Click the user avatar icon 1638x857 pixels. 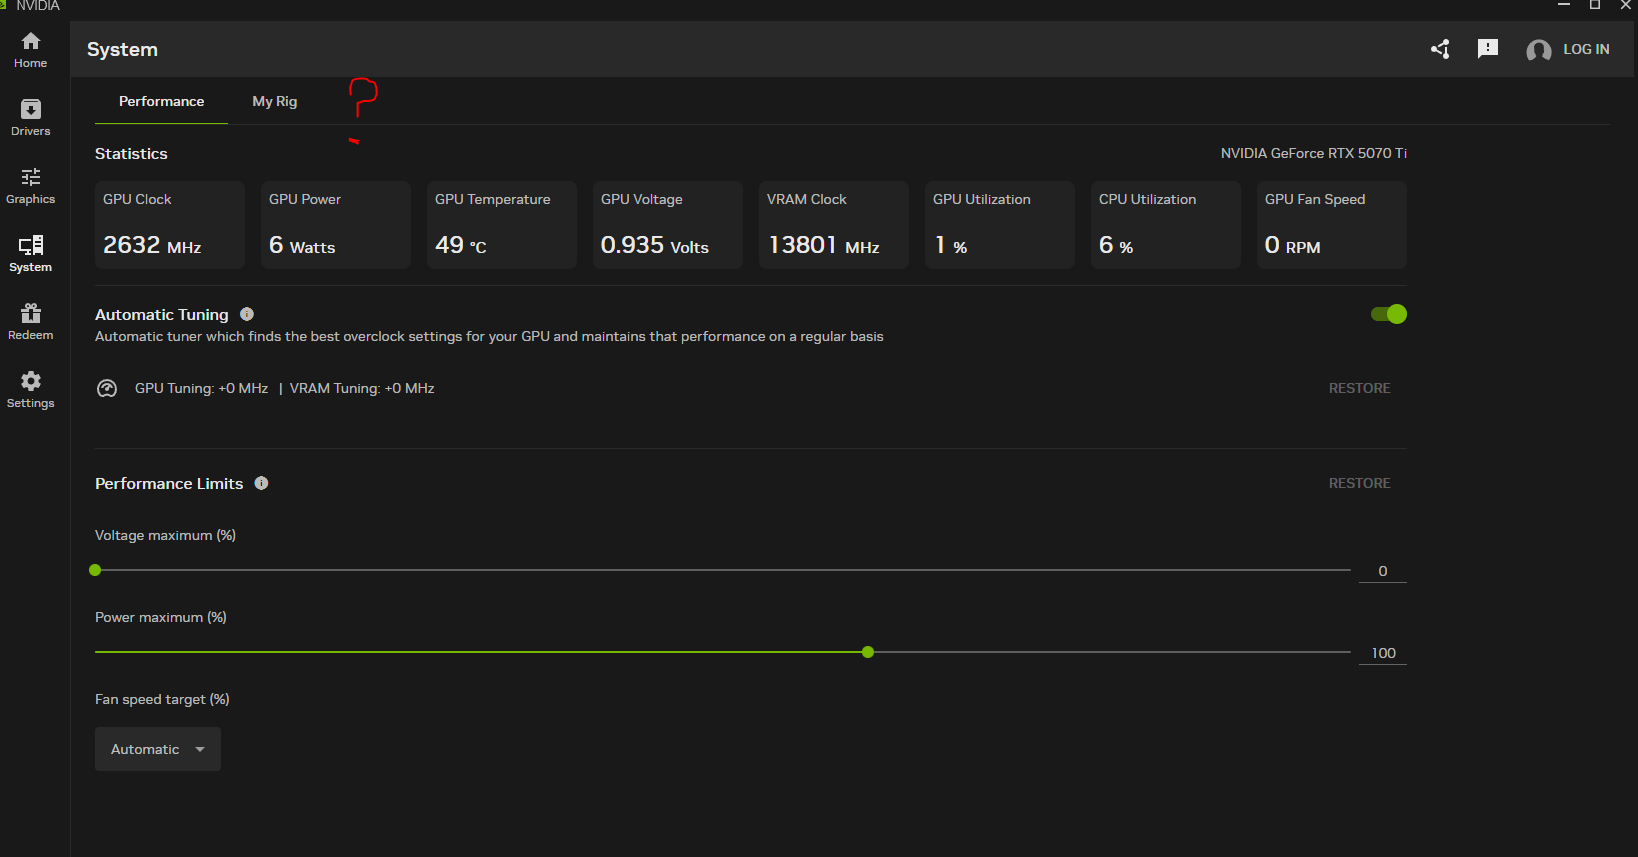1539,50
